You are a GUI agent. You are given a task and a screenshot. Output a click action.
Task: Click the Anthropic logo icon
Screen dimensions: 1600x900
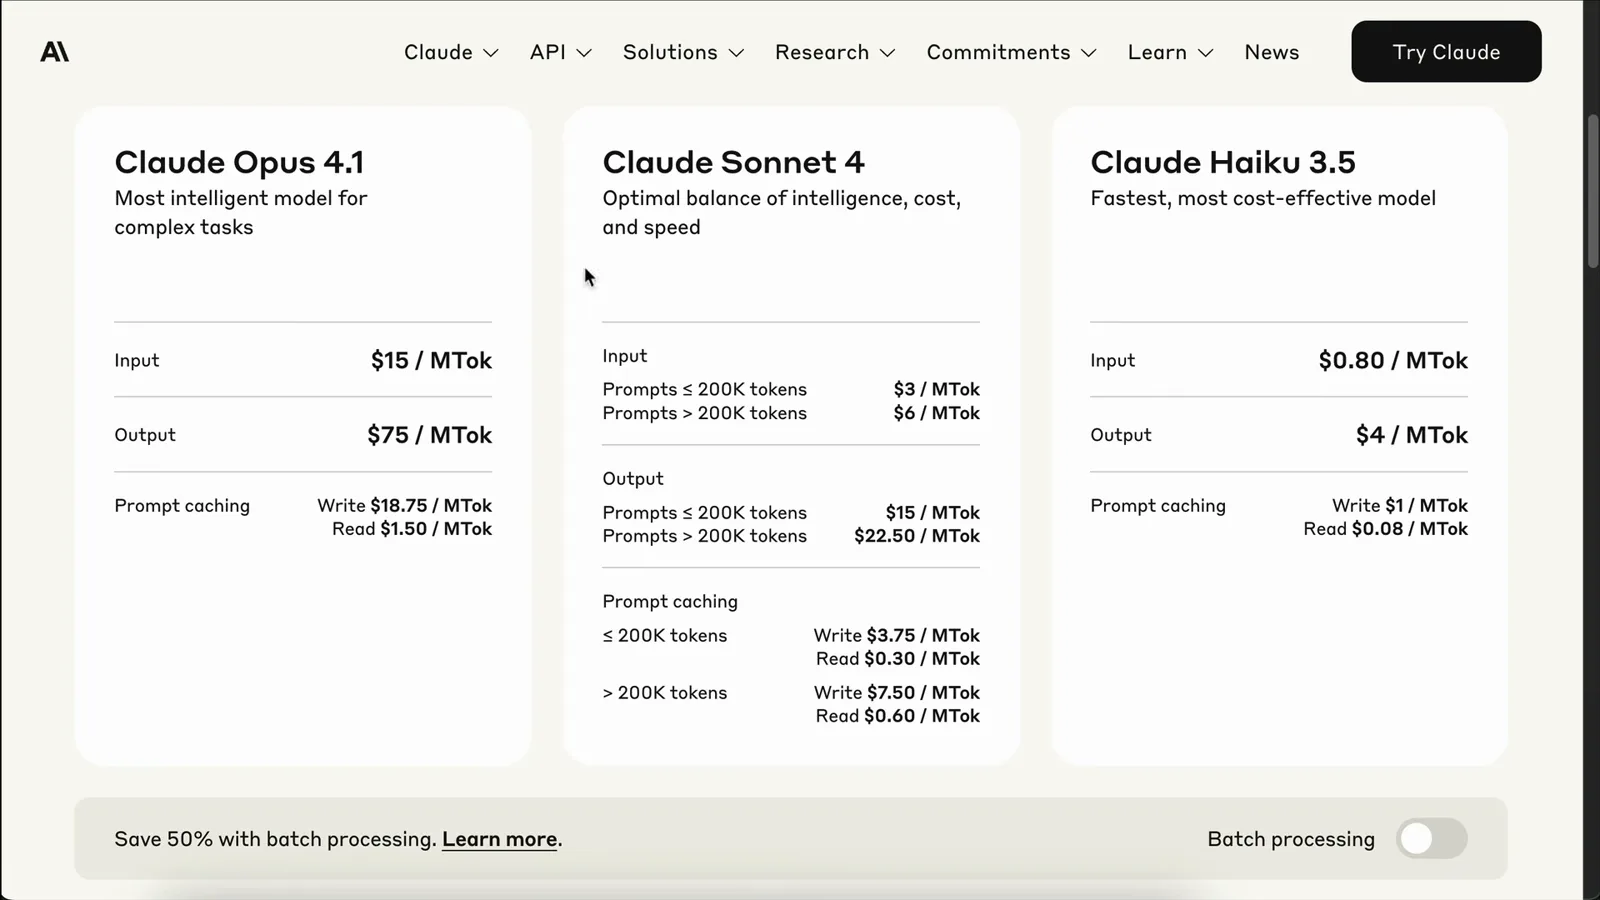(55, 52)
